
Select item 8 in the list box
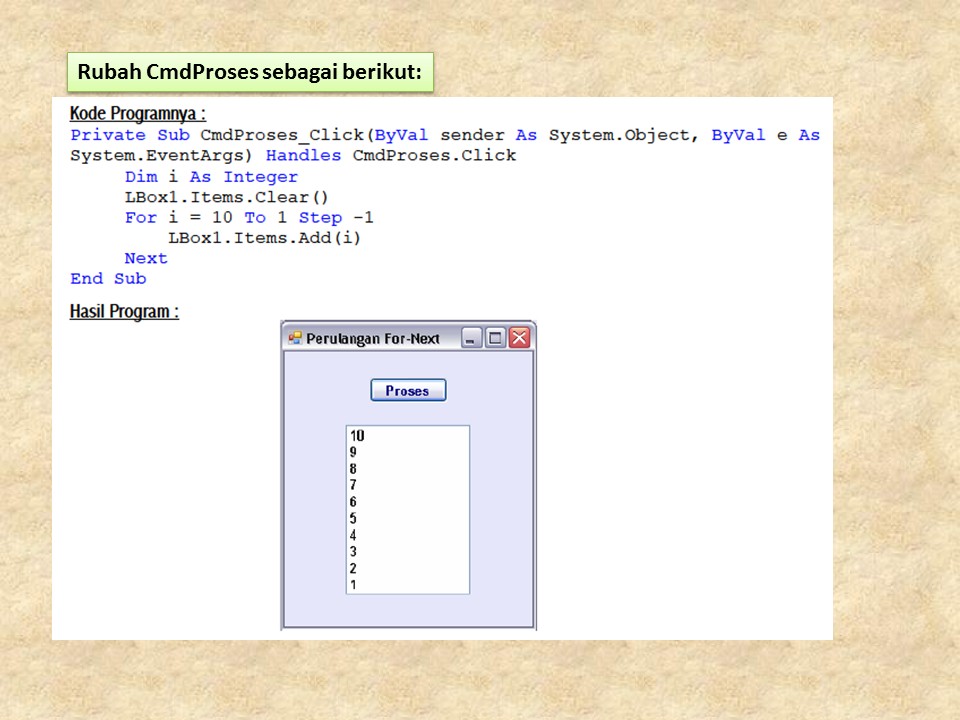pos(408,468)
